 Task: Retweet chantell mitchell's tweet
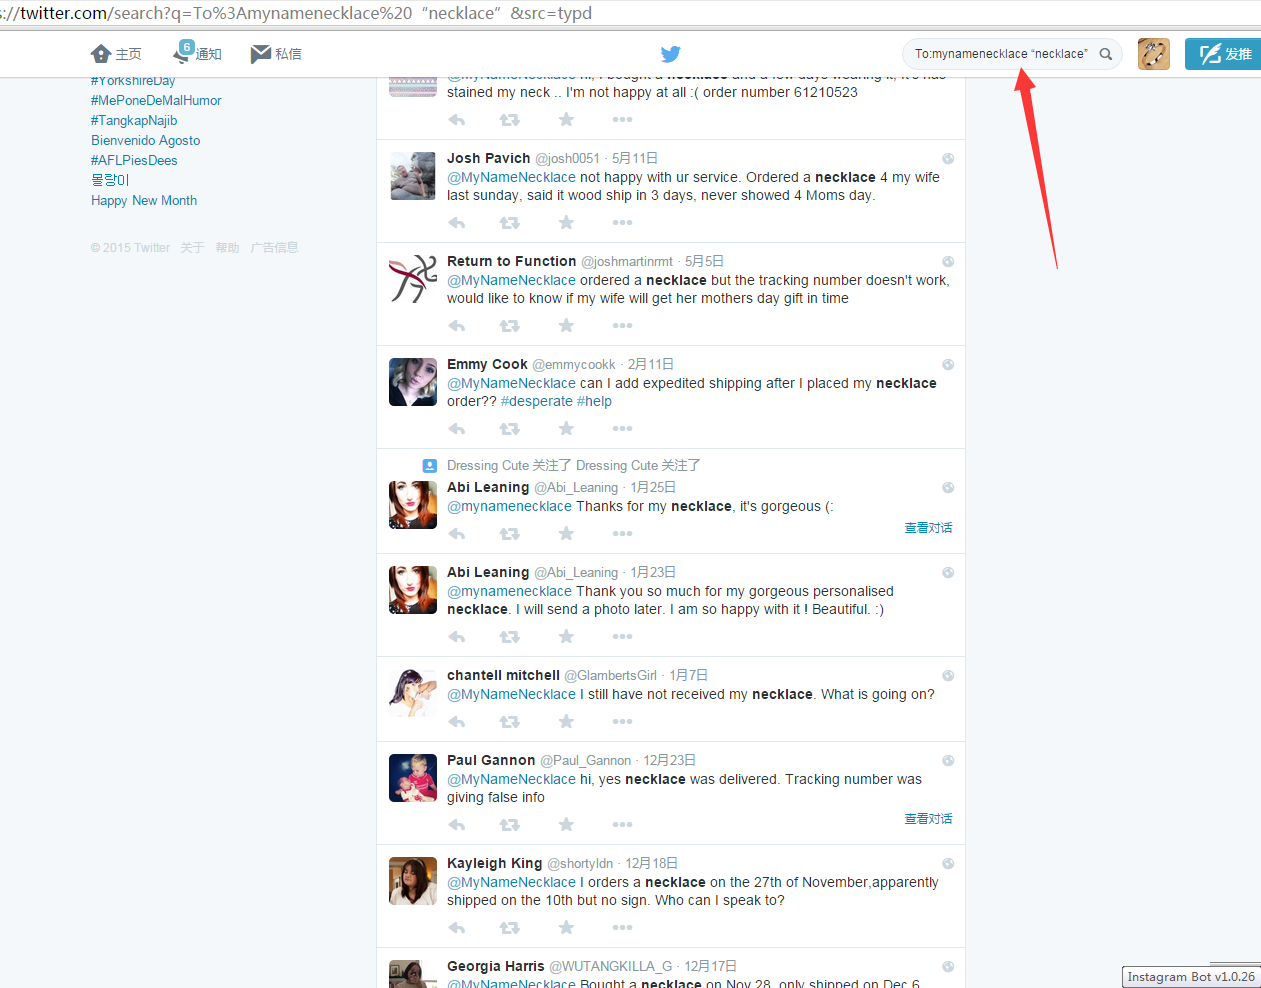coord(510,722)
